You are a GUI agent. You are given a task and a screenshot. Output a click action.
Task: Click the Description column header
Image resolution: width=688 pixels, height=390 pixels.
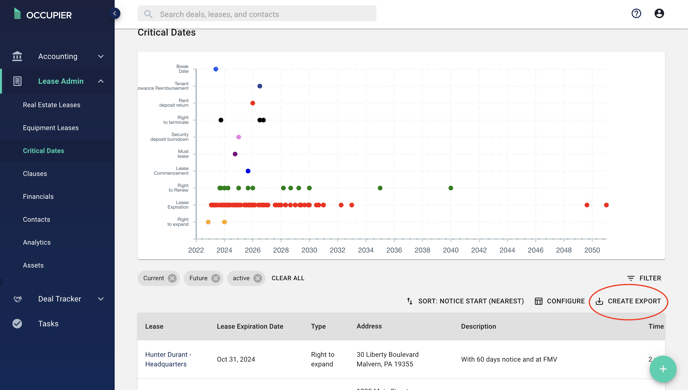(x=478, y=326)
